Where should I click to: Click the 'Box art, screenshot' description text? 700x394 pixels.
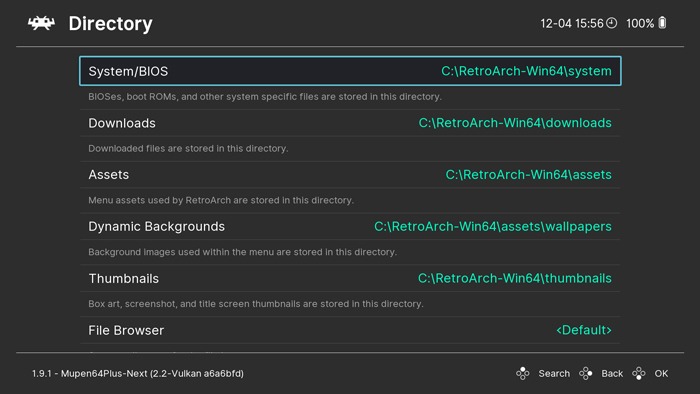point(256,304)
